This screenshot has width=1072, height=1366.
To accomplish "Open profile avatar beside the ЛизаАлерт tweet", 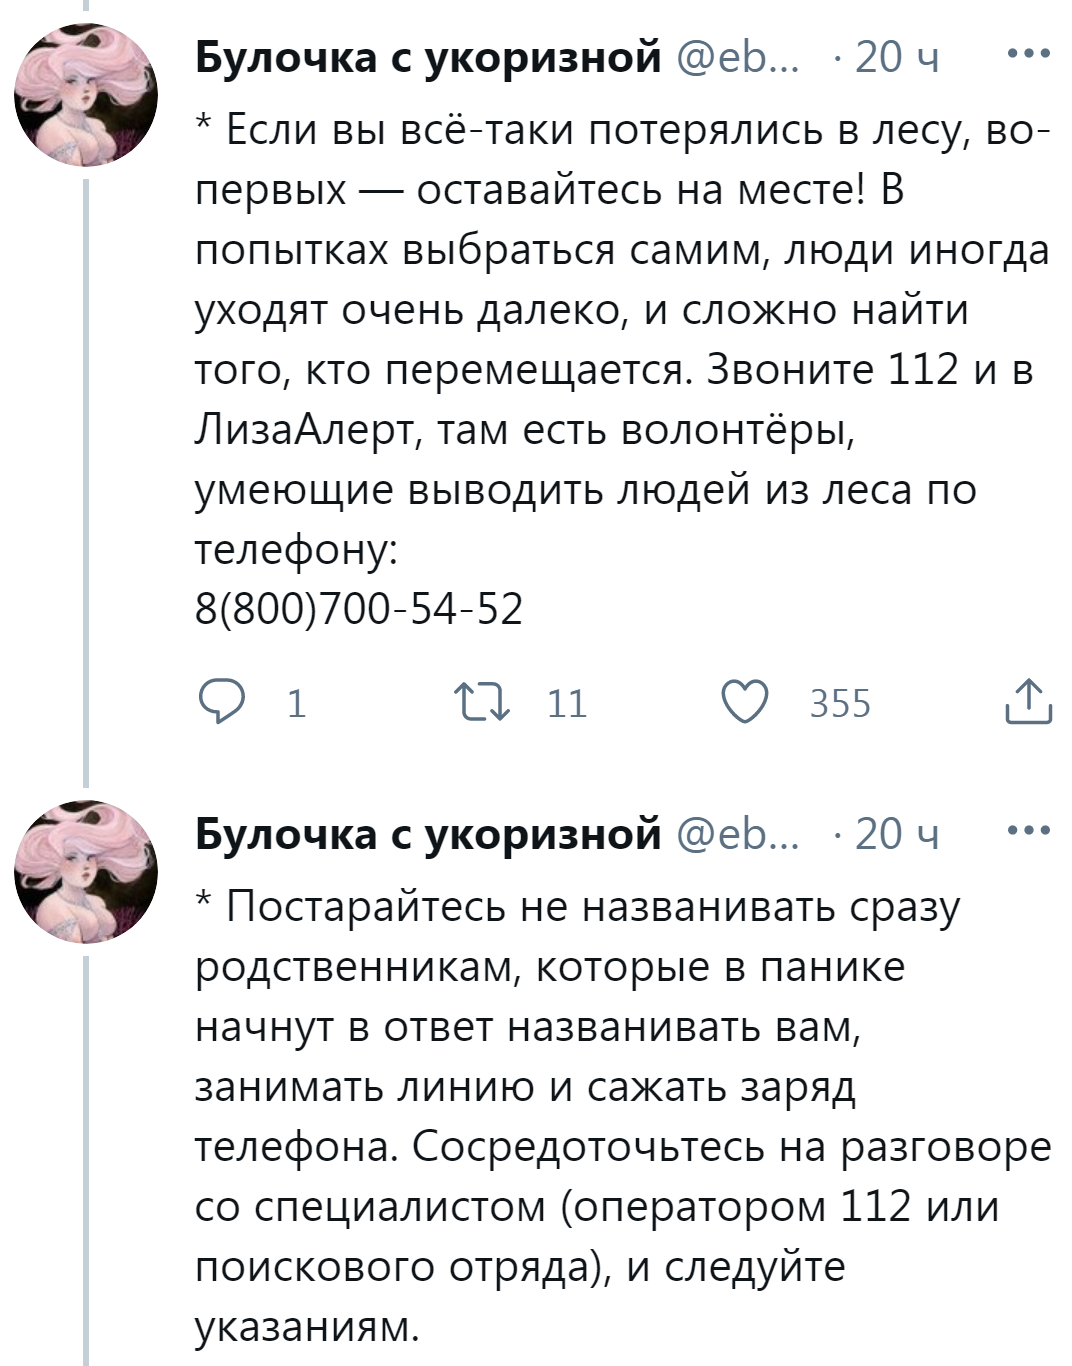I will click(86, 93).
